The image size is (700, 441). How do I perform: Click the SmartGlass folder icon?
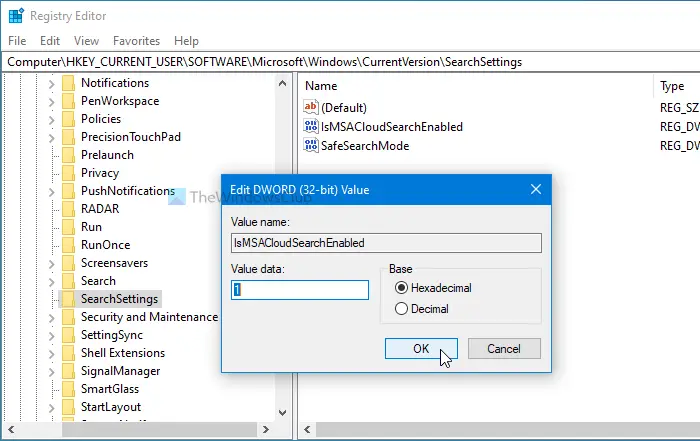point(68,389)
